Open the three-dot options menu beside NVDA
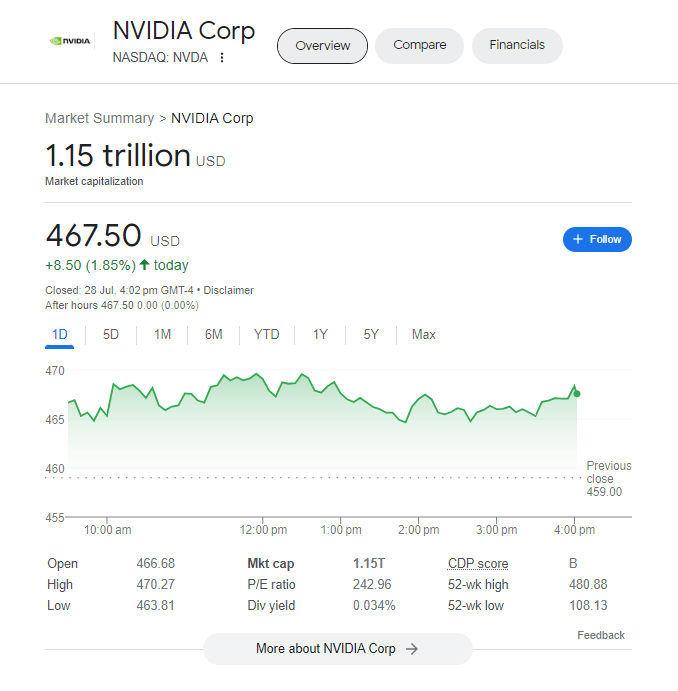This screenshot has height=691, width=678. [222, 58]
